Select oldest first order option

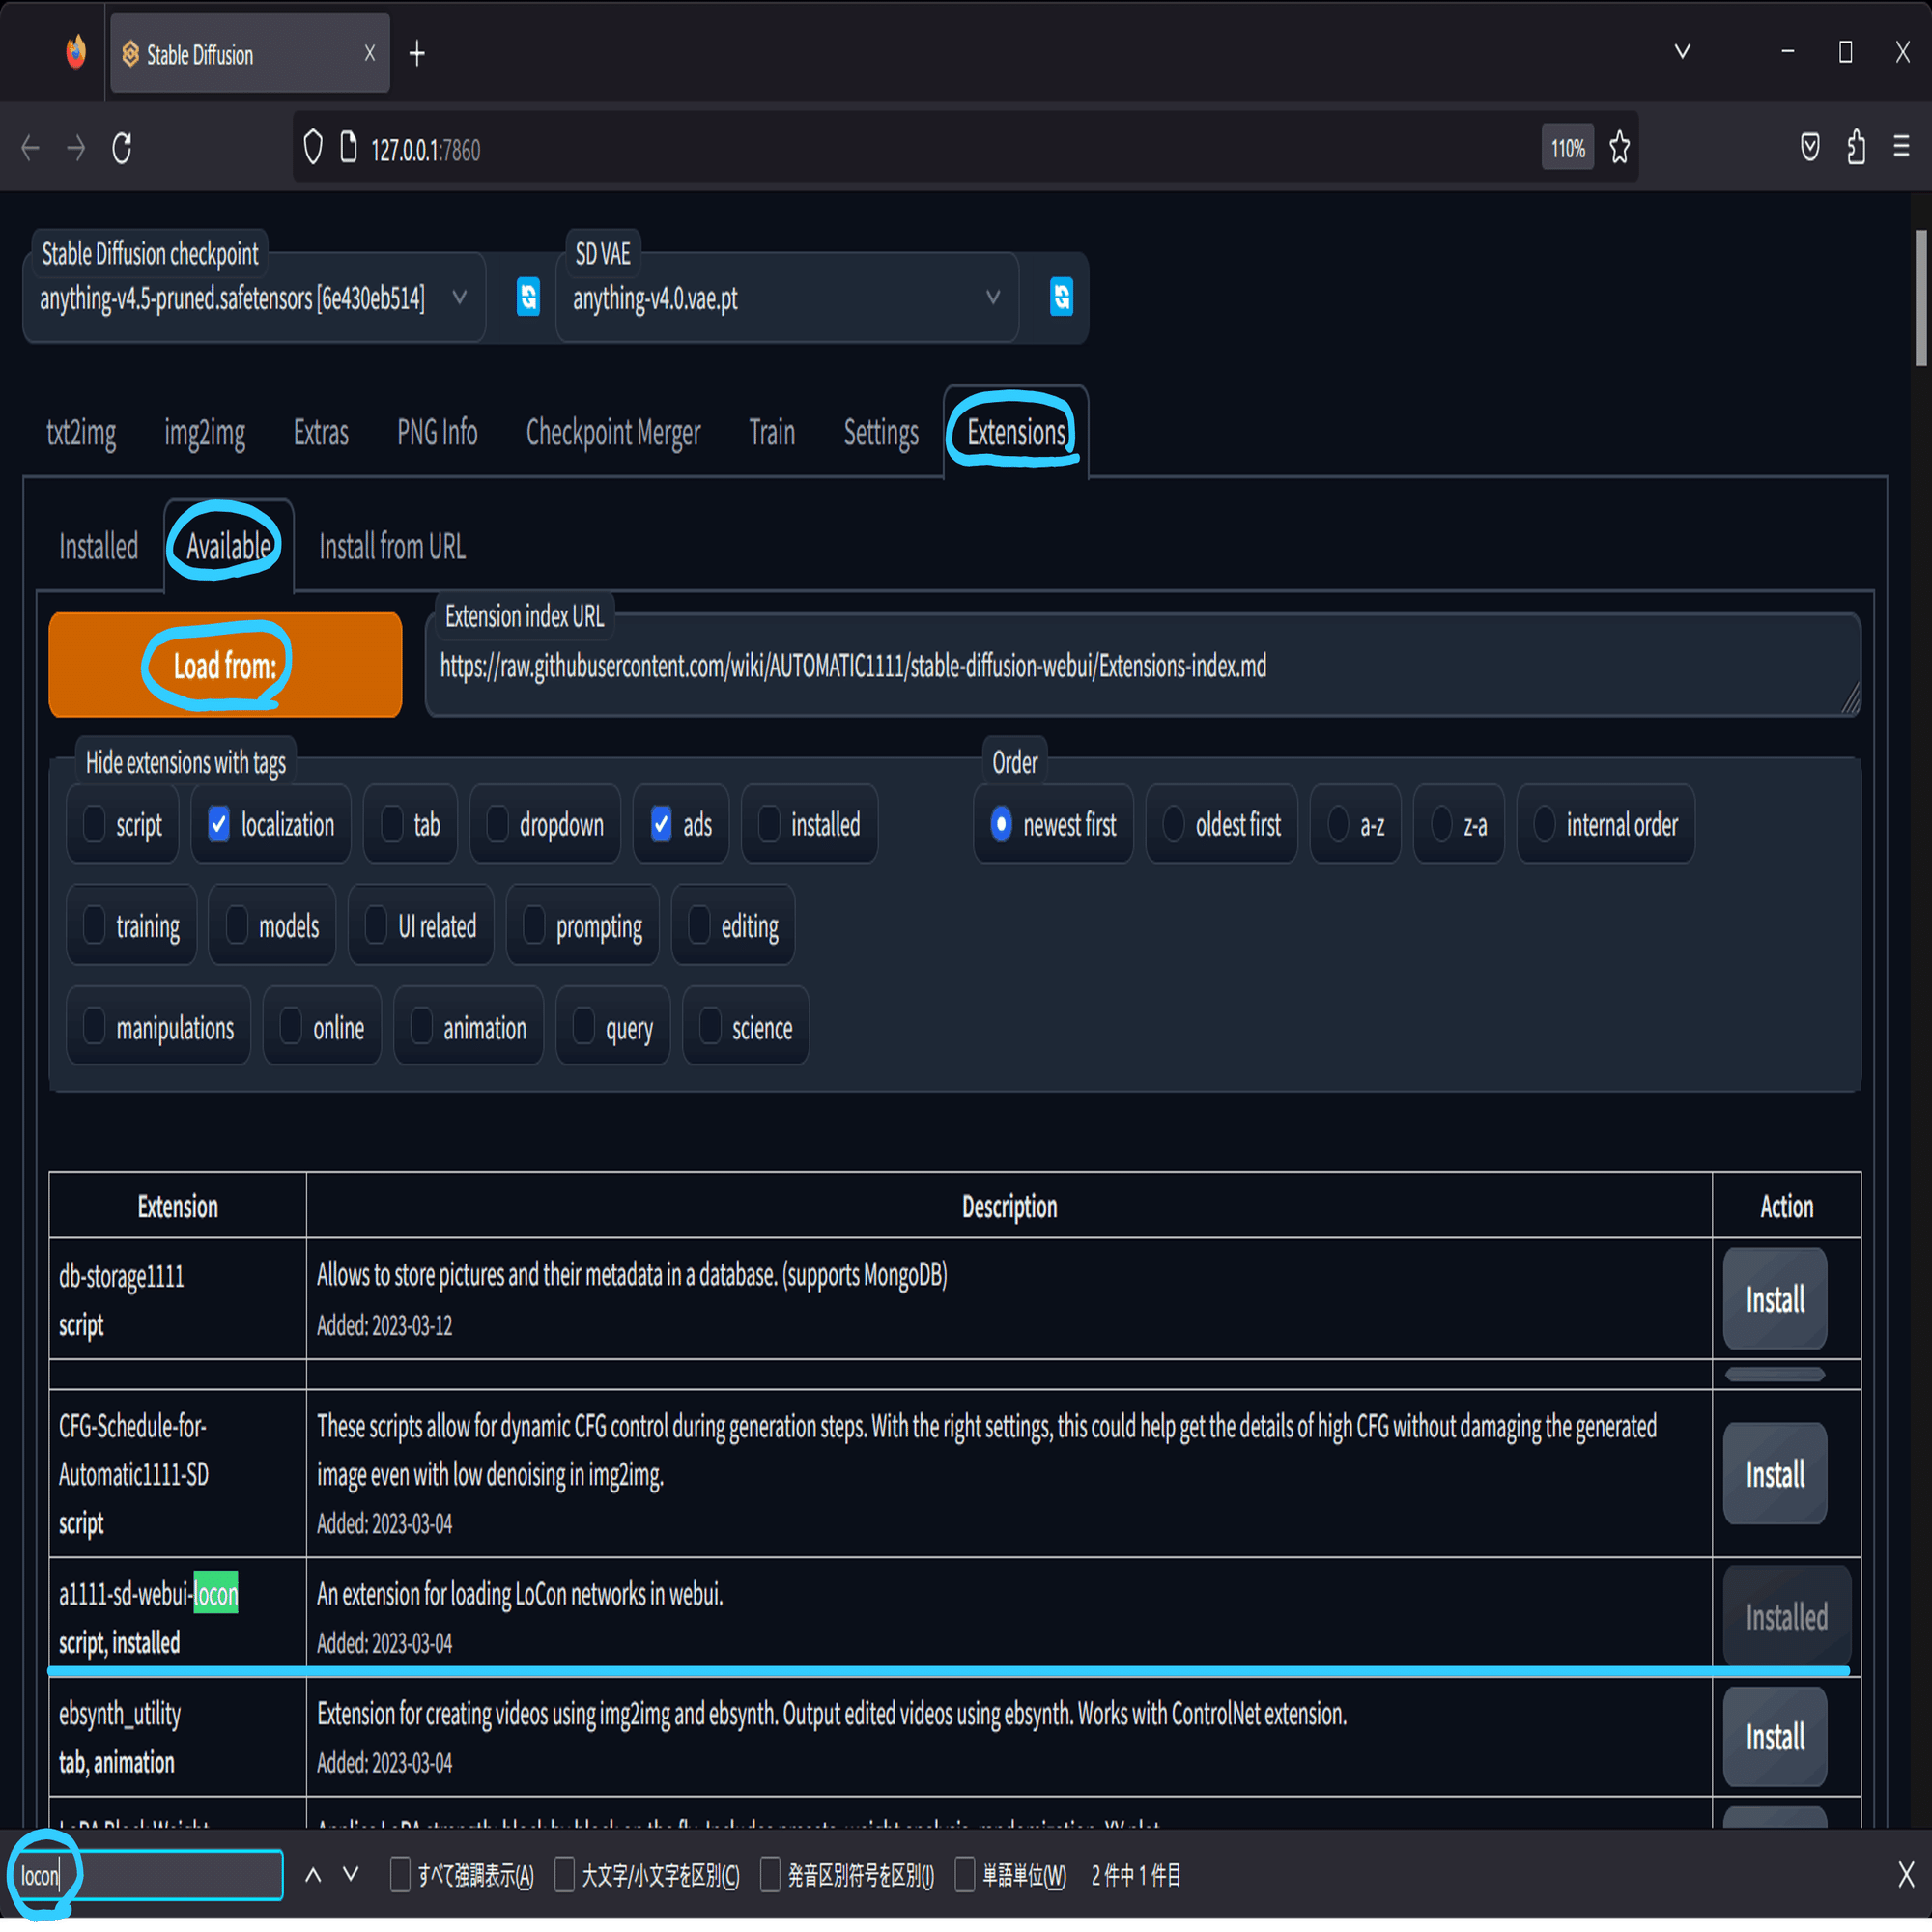click(1174, 824)
